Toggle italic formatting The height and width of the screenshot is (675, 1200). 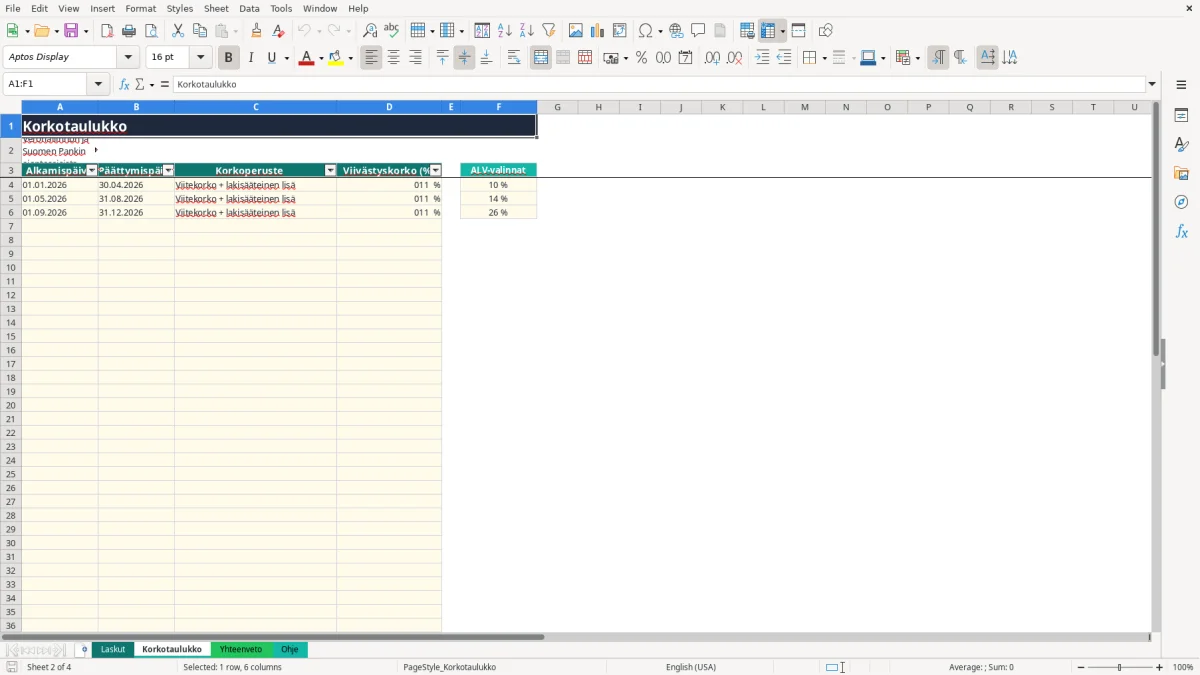point(251,58)
